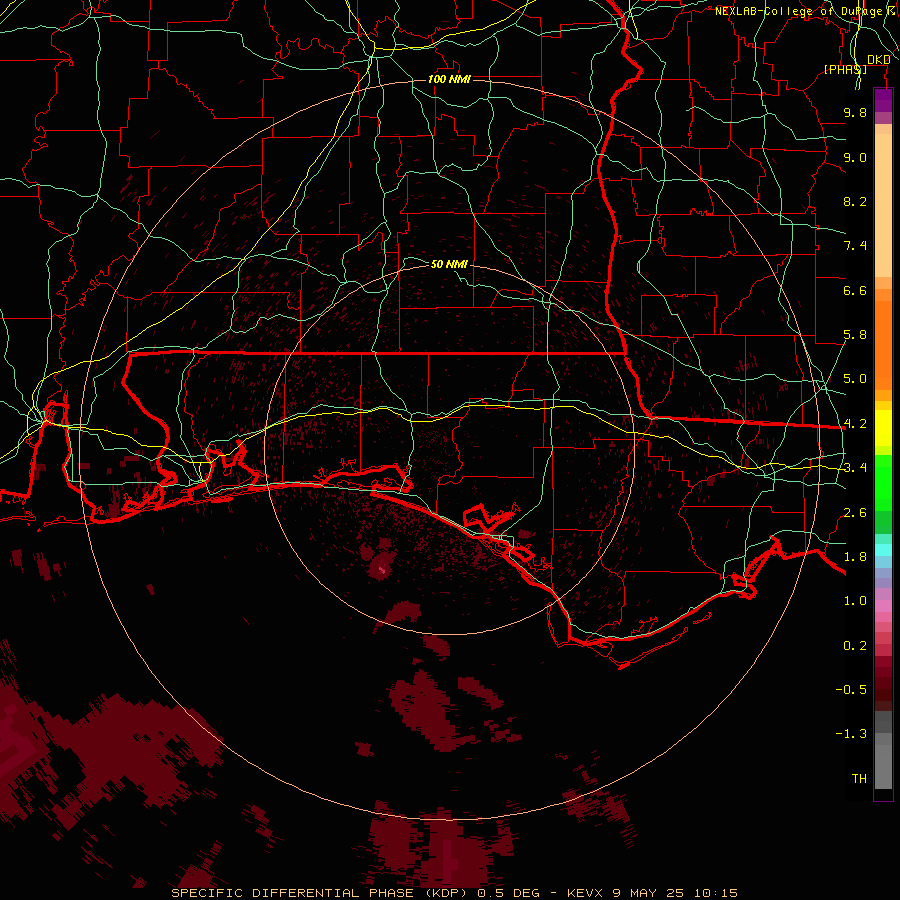Click the 6.6 value on color scale

pos(855,290)
